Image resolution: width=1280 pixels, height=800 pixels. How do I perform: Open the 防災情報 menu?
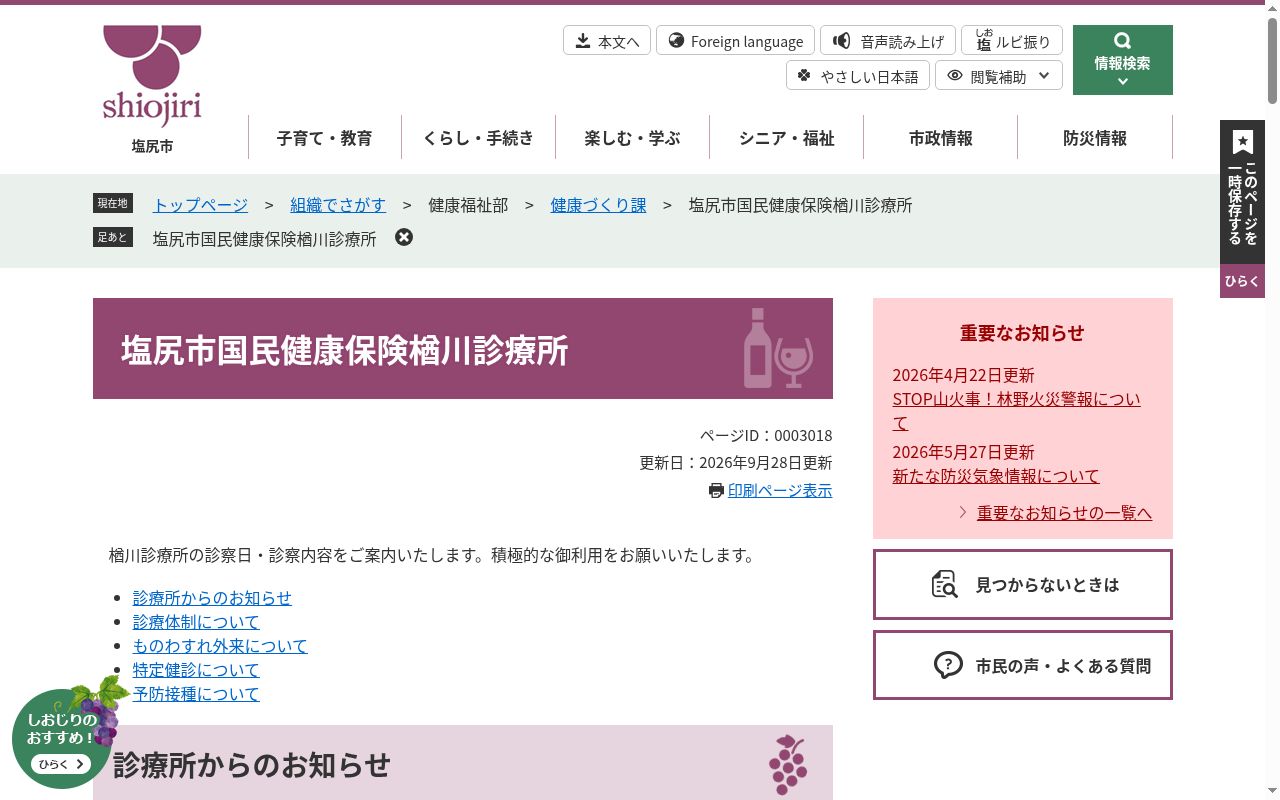tap(1095, 137)
